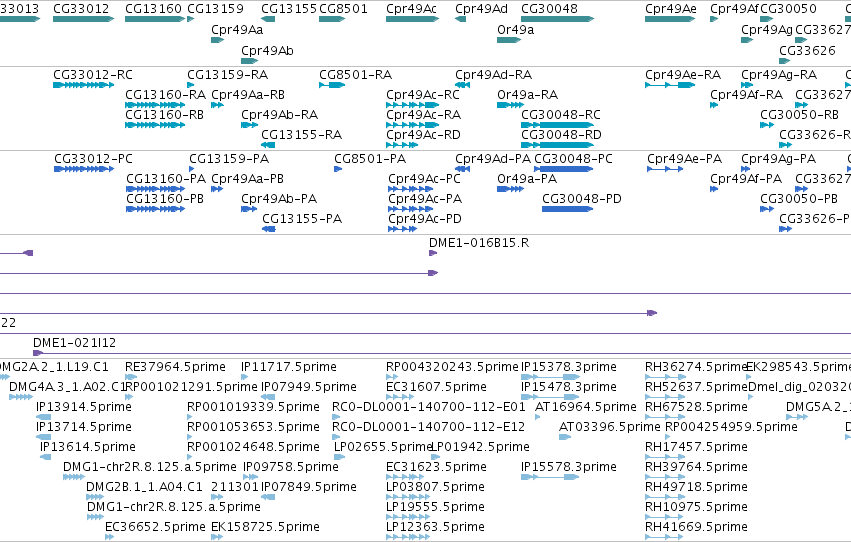
Task: Select the Cpr49Ac-RD transcript label
Action: click(x=423, y=135)
